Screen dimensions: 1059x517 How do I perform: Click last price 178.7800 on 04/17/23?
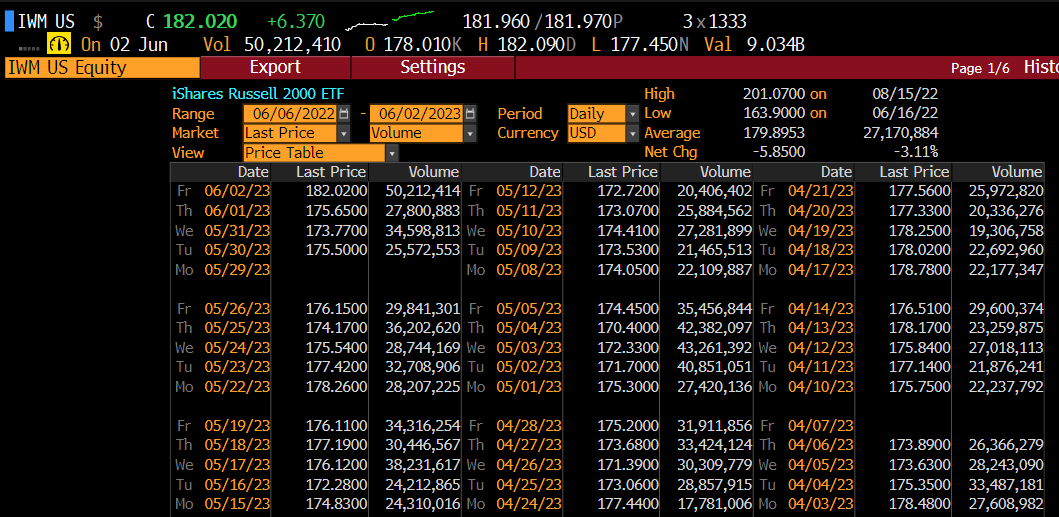click(920, 270)
